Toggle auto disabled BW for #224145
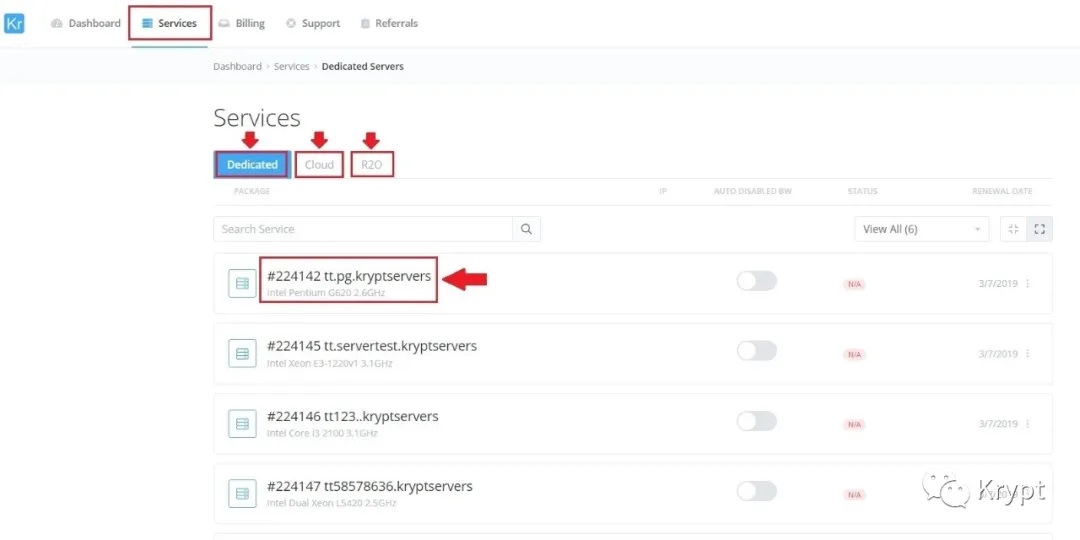The width and height of the screenshot is (1080, 540). pos(756,351)
